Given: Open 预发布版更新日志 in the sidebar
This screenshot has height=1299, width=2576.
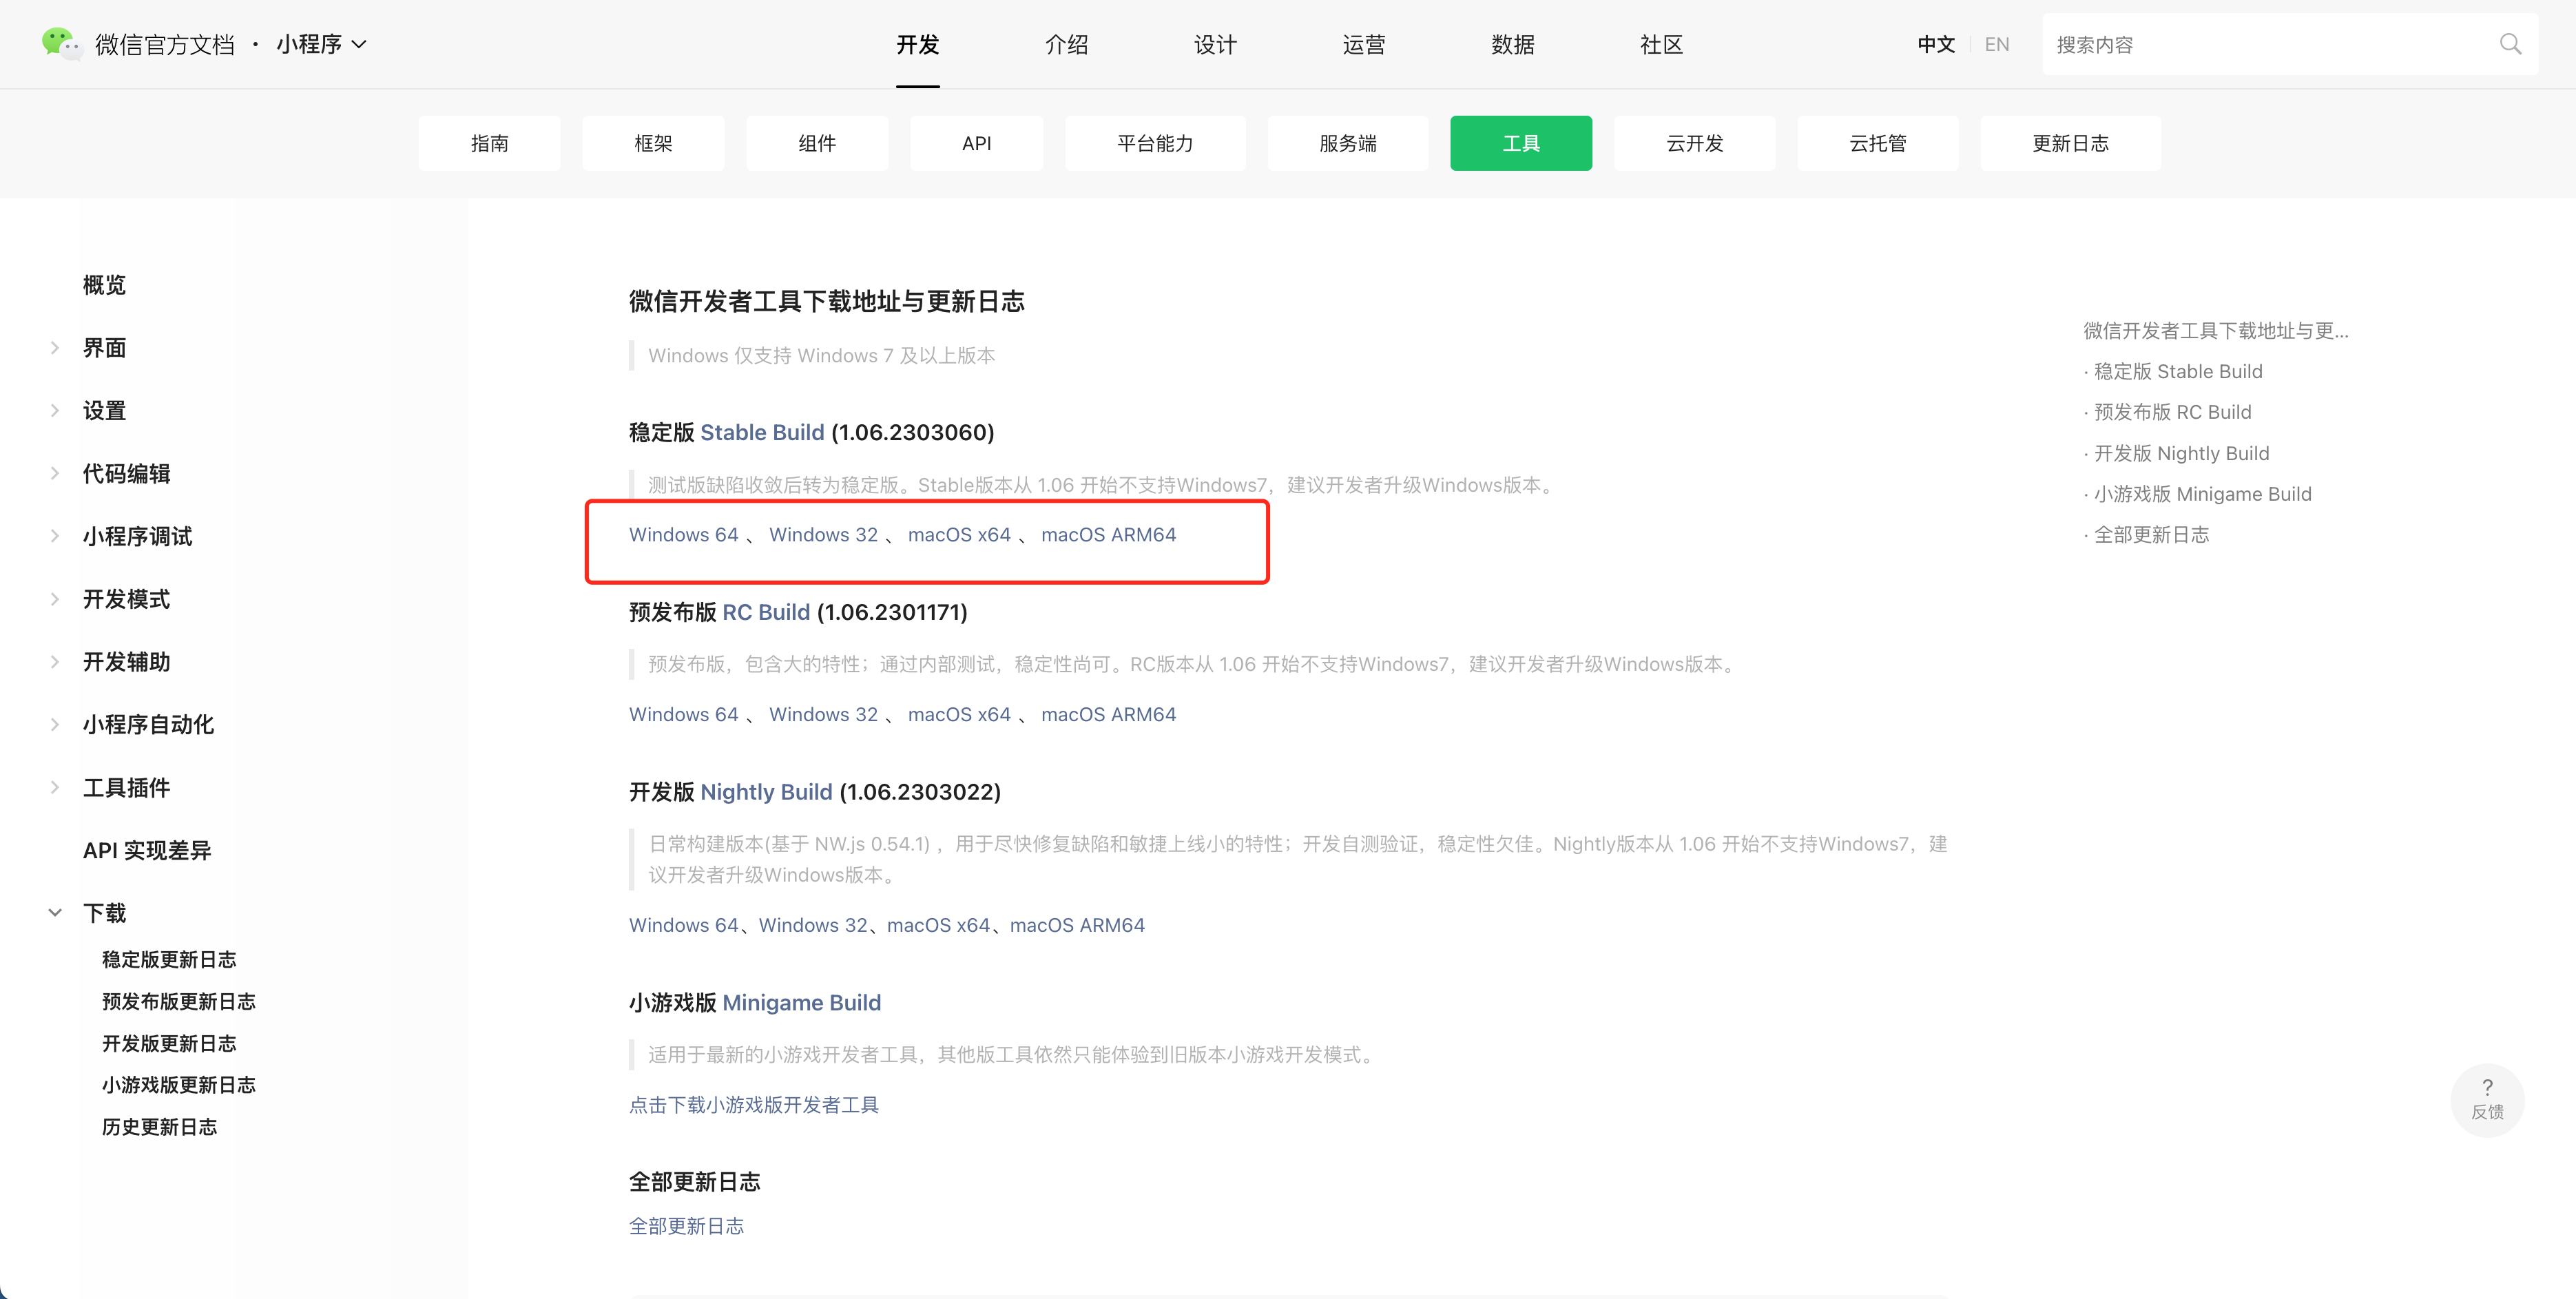Looking at the screenshot, I should tap(179, 1001).
